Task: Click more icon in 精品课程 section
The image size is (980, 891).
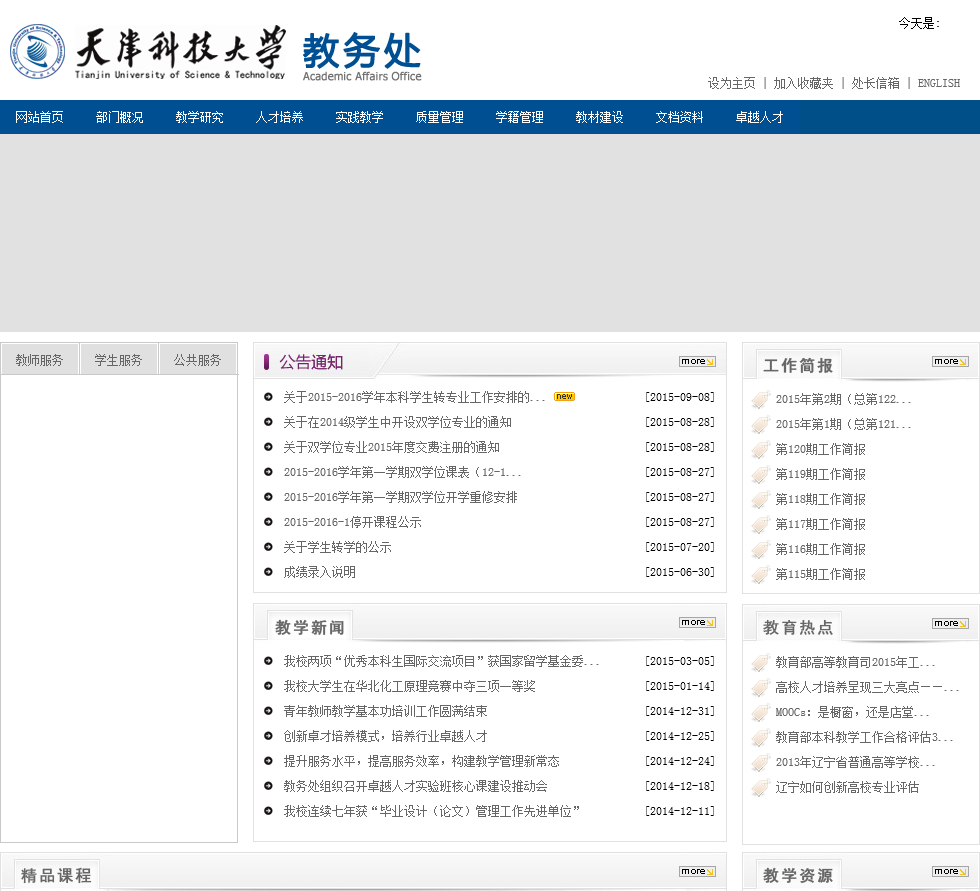Action: [698, 872]
